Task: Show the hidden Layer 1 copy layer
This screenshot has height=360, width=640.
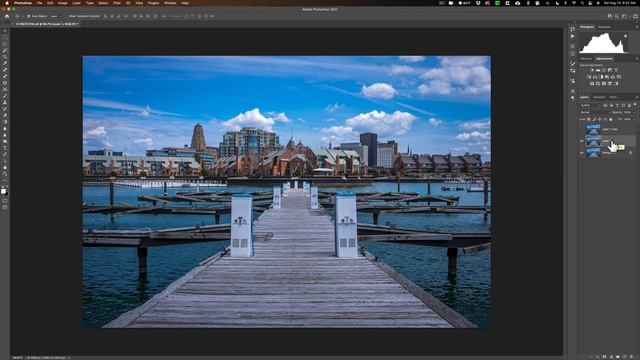Action: pos(582,129)
